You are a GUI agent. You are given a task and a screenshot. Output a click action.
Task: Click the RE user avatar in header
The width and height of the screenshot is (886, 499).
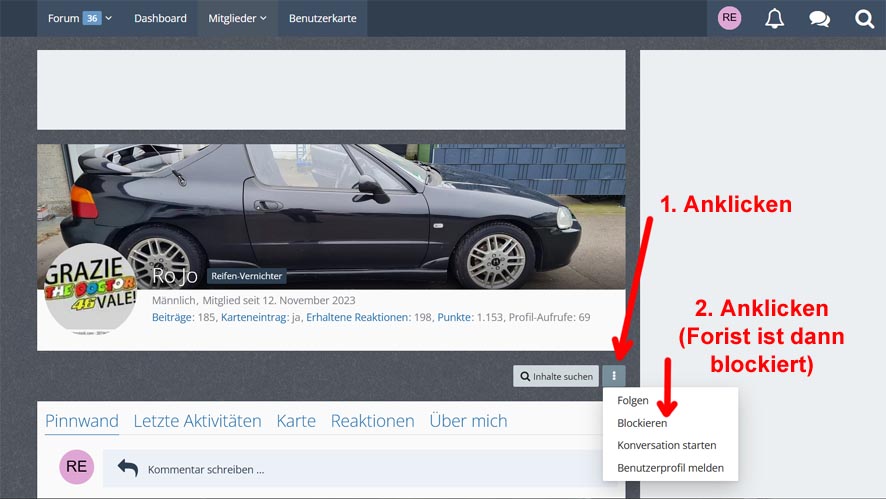[x=730, y=18]
